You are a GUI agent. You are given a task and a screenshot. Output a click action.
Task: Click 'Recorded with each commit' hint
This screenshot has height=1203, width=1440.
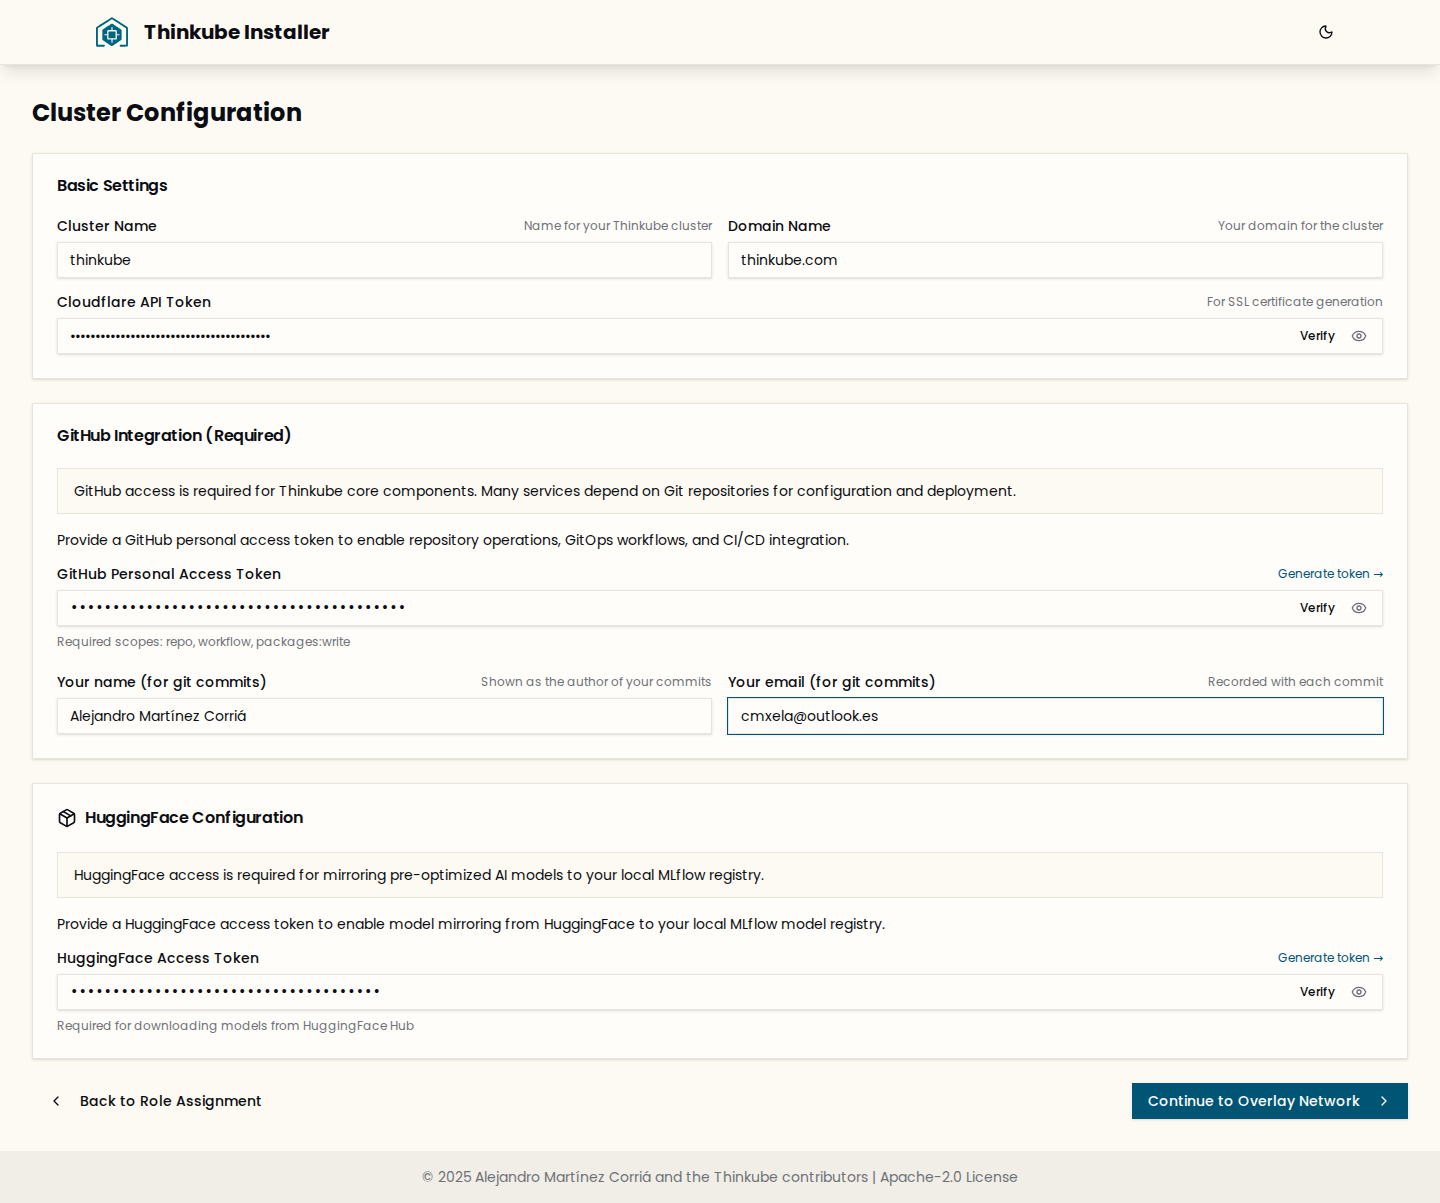coord(1295,682)
